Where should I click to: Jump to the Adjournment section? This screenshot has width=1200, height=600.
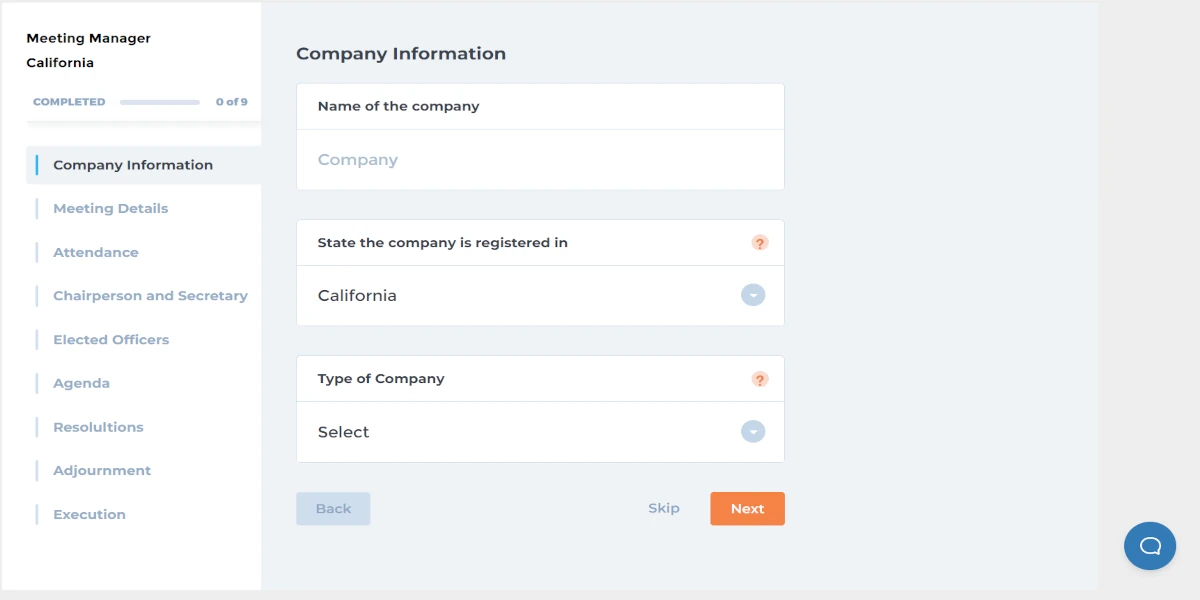[102, 471]
